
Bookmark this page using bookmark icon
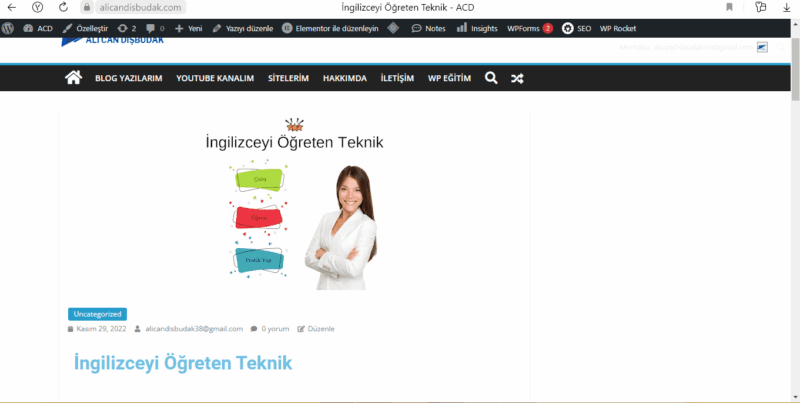click(728, 7)
